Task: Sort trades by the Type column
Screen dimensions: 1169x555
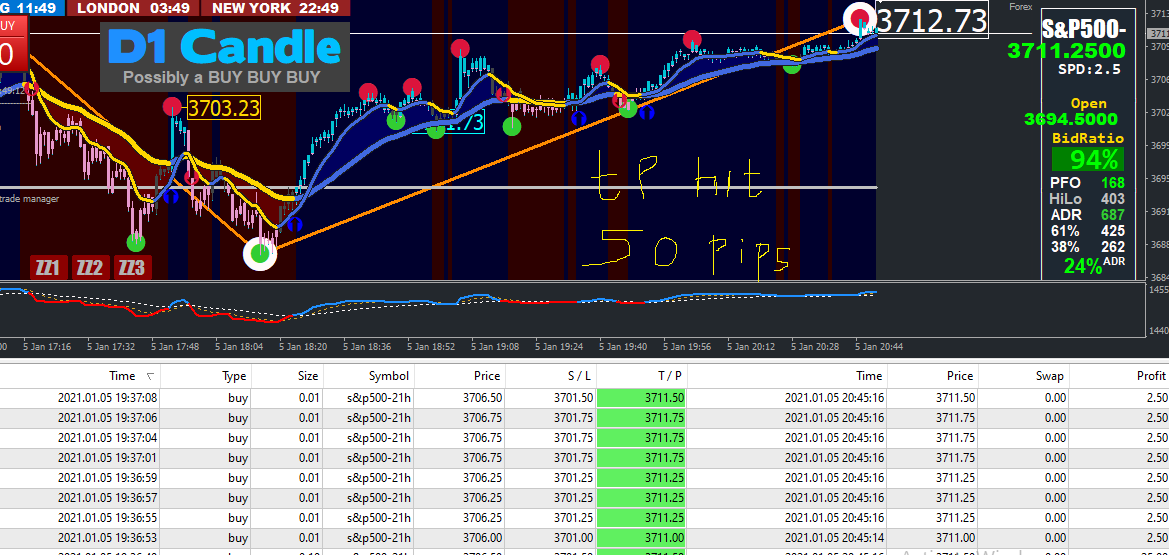Action: tap(234, 376)
